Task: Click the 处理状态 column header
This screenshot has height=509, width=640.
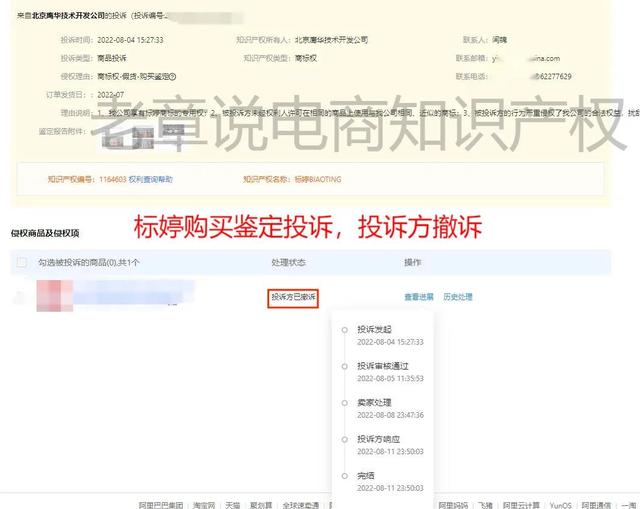Action: (288, 262)
